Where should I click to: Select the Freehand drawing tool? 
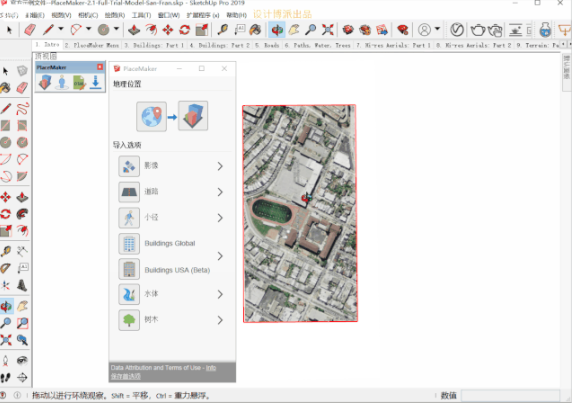[x=22, y=109]
